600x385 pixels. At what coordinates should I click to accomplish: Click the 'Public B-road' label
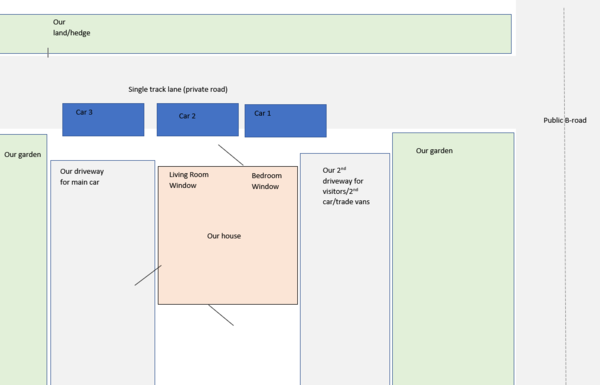(x=565, y=121)
